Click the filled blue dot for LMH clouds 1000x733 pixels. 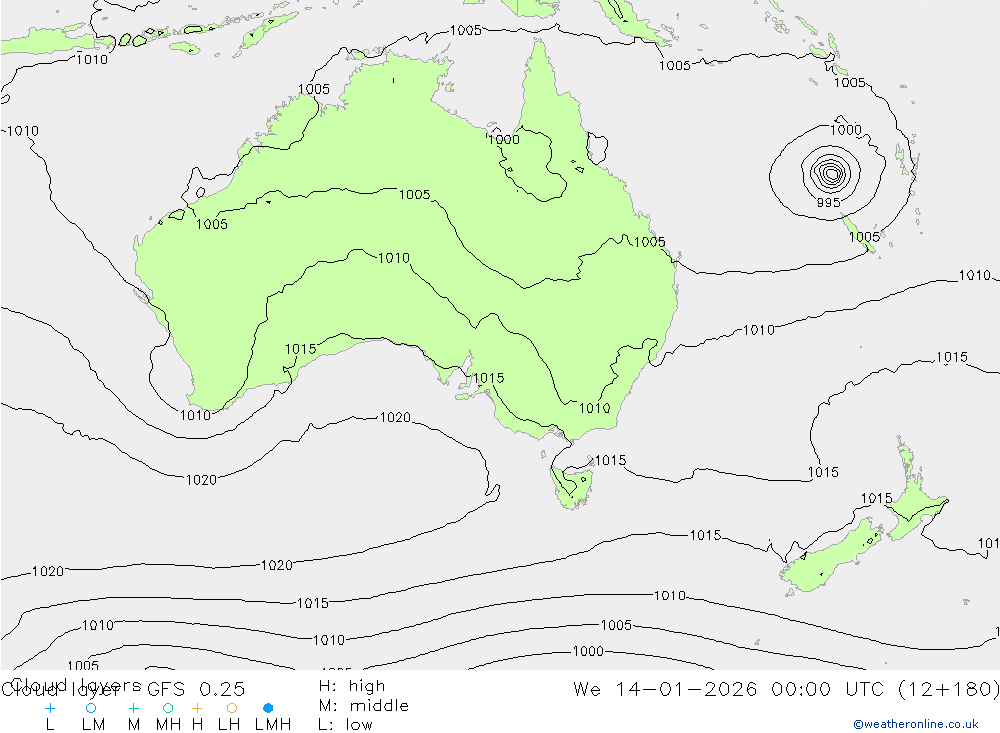tap(268, 708)
